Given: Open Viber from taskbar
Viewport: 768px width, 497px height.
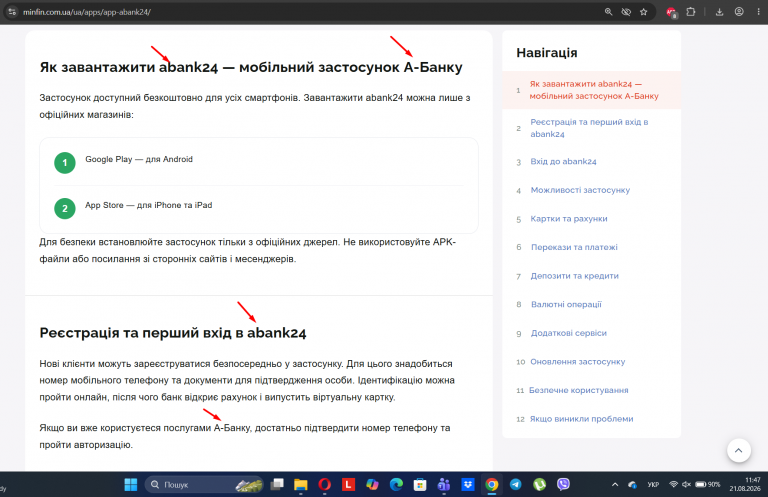Looking at the screenshot, I should (x=563, y=485).
